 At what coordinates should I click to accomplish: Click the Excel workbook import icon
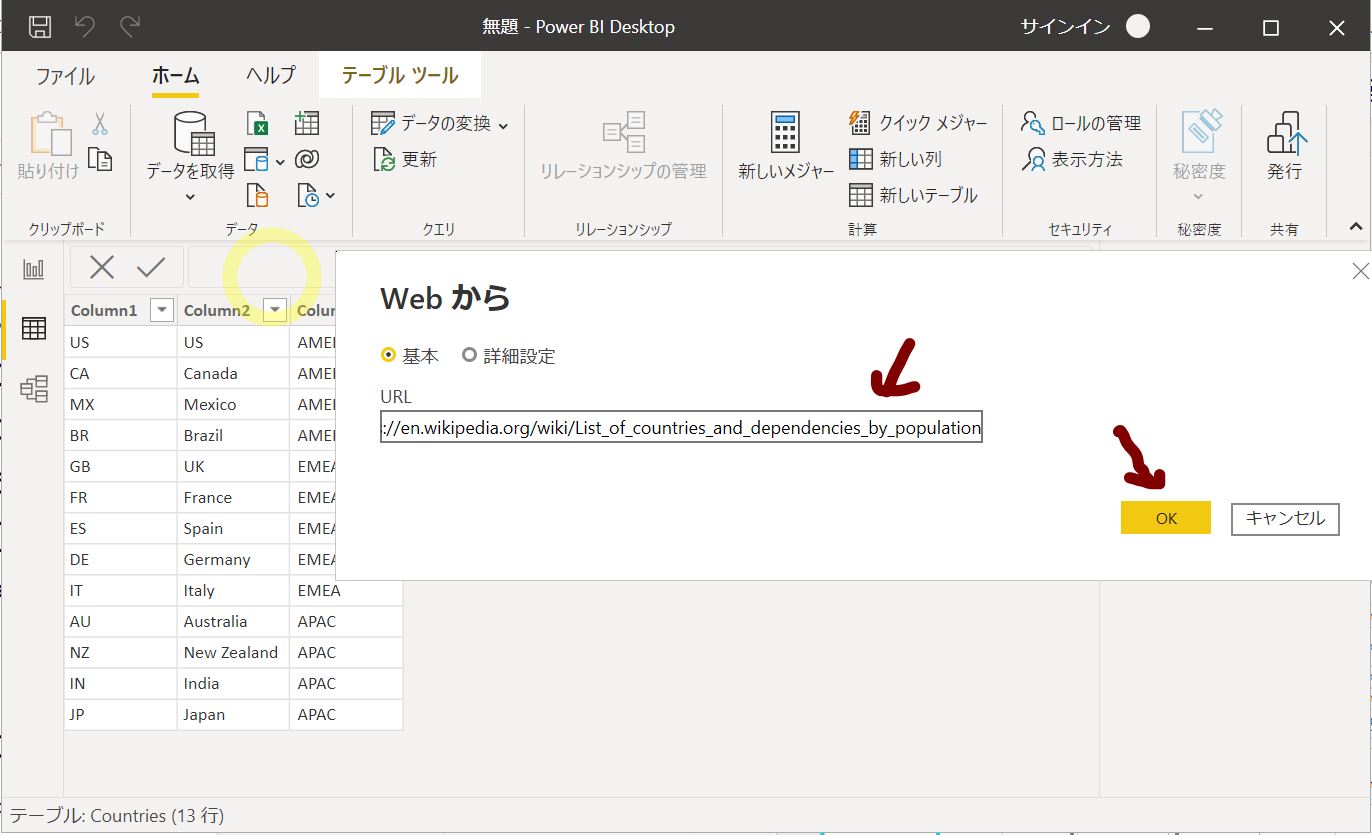pyautogui.click(x=258, y=124)
